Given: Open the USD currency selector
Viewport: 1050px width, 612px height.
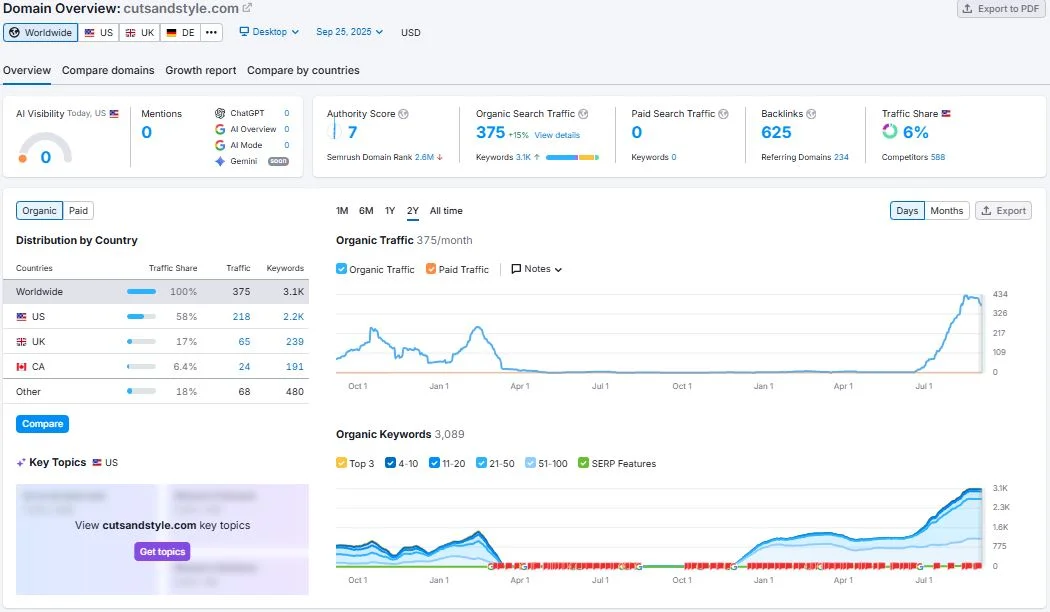Looking at the screenshot, I should click(410, 32).
